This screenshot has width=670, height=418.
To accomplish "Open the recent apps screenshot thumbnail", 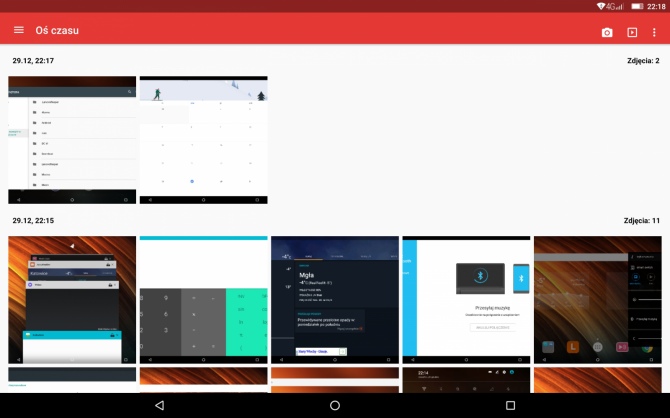I will (x=72, y=300).
